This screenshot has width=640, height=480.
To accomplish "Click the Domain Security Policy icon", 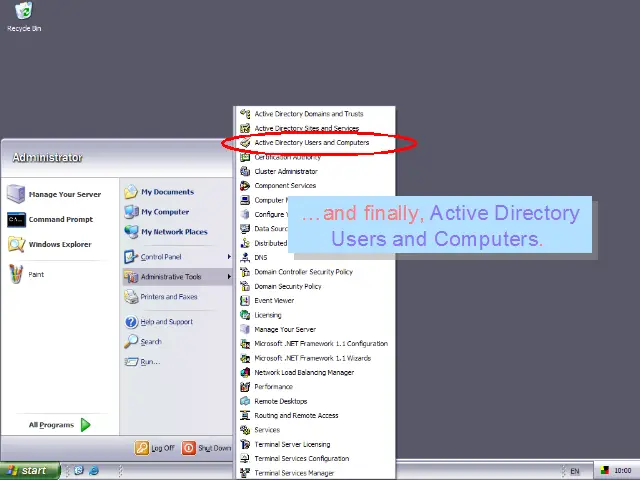I will pyautogui.click(x=245, y=286).
